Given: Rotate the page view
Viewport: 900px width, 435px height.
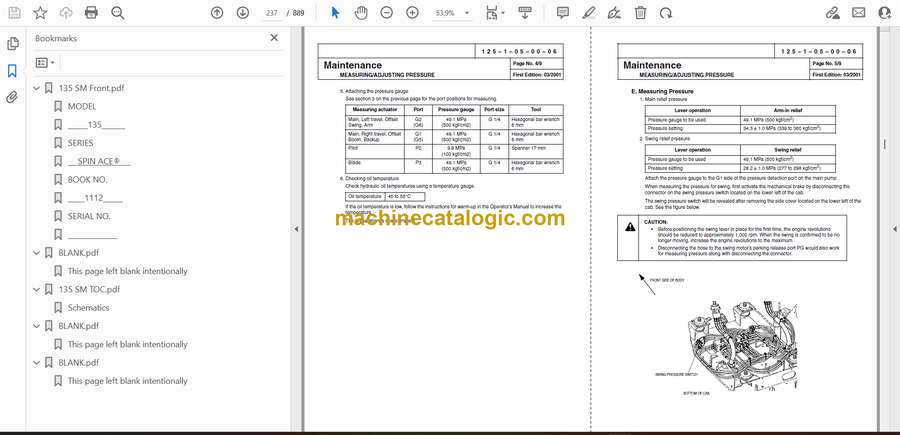Looking at the screenshot, I should (666, 13).
